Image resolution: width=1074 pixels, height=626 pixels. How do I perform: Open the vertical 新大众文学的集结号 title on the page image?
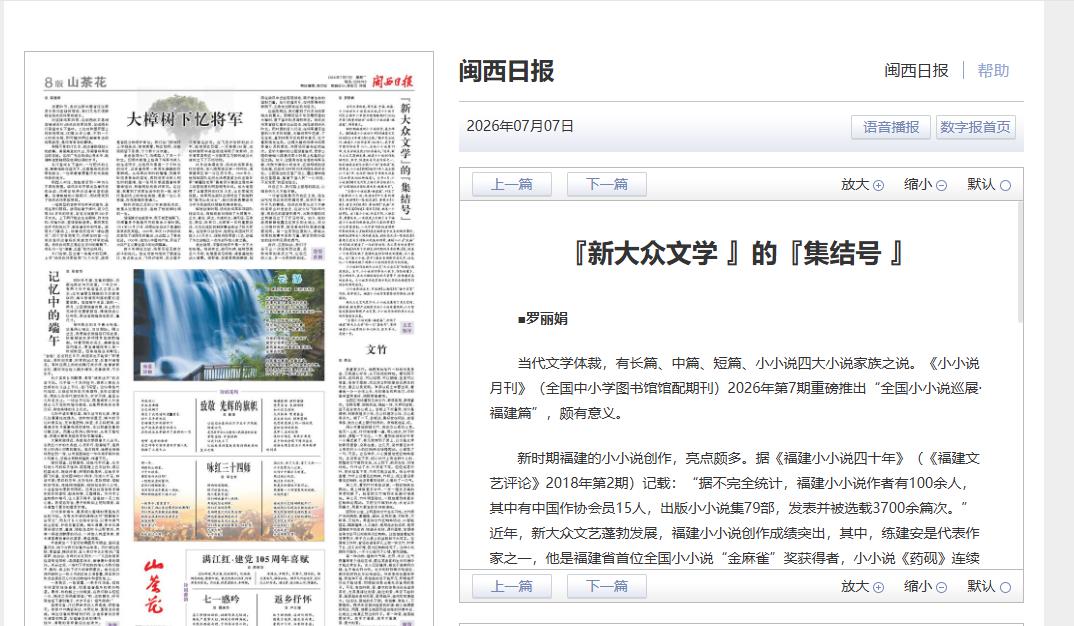pos(405,159)
